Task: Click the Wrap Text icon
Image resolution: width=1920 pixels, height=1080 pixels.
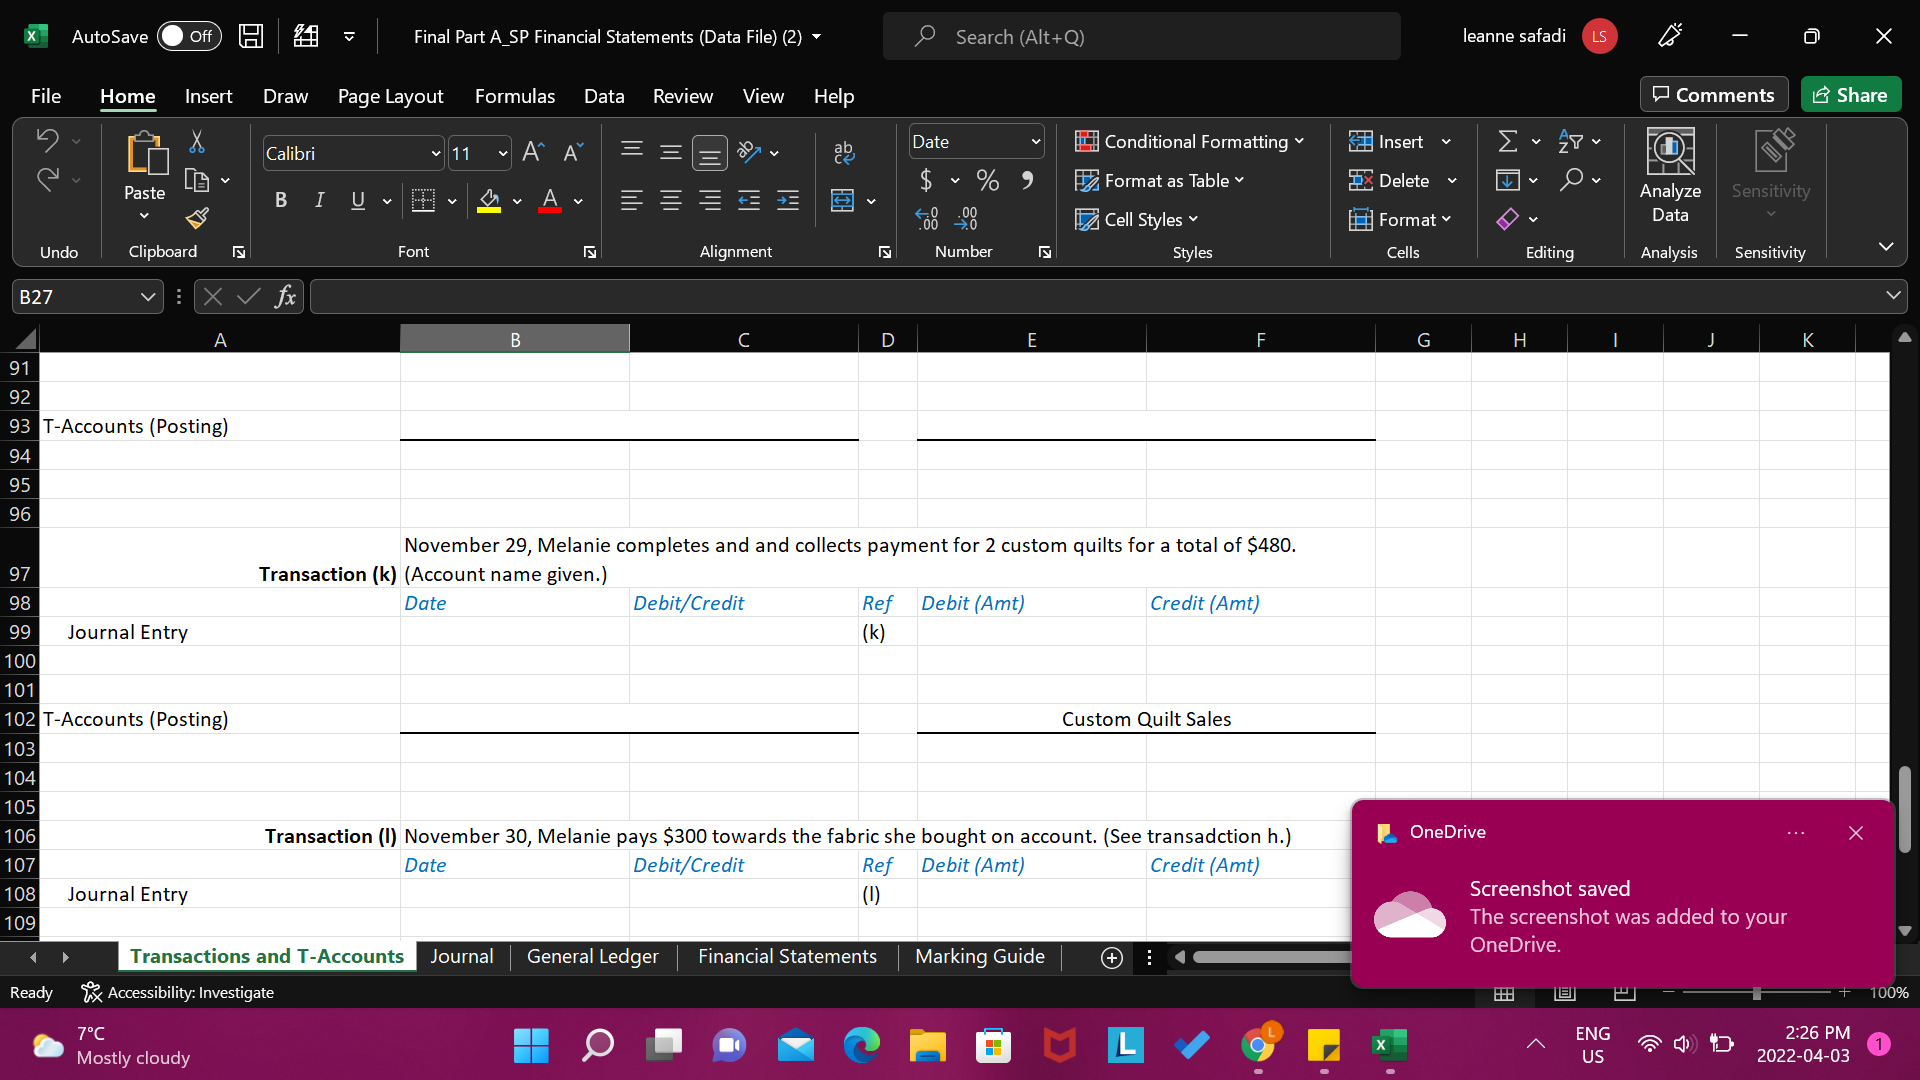Action: 845,152
